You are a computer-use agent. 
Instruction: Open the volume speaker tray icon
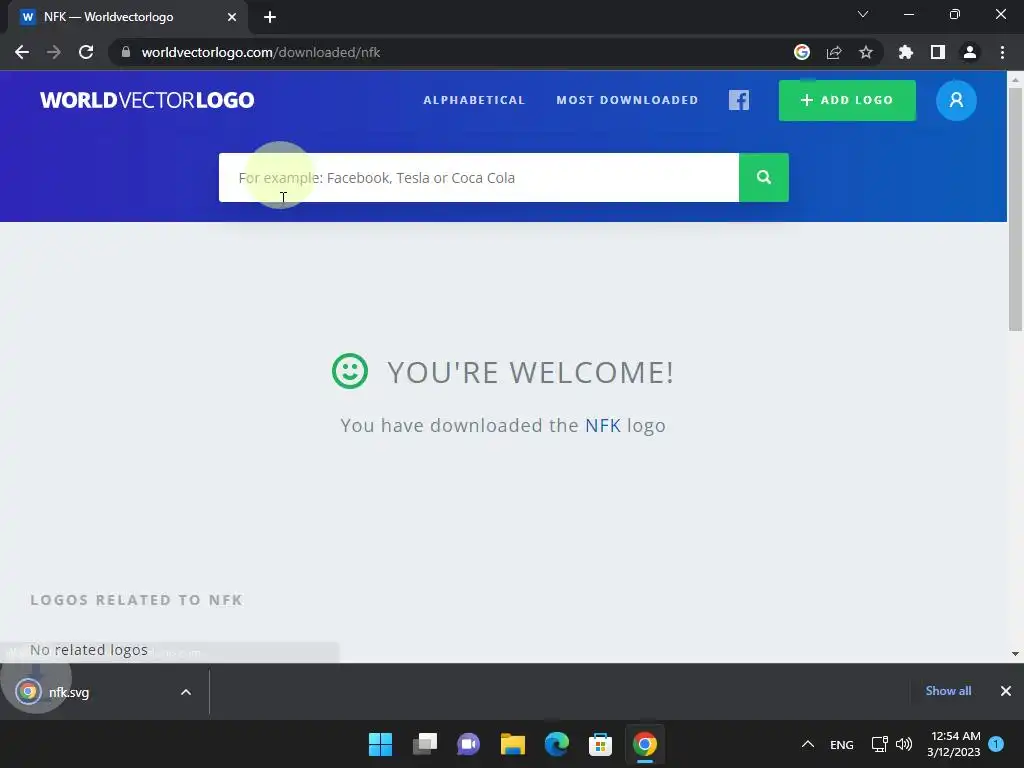click(x=904, y=744)
